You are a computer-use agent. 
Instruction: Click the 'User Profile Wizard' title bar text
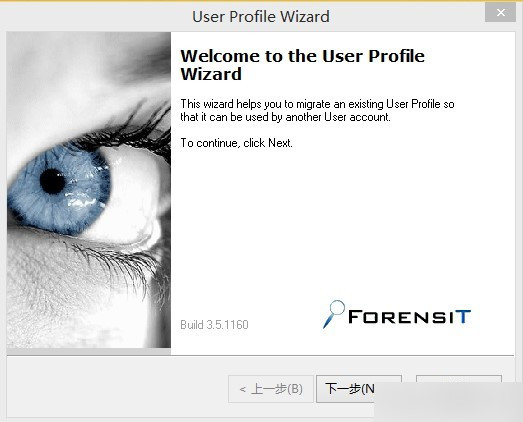pos(261,16)
